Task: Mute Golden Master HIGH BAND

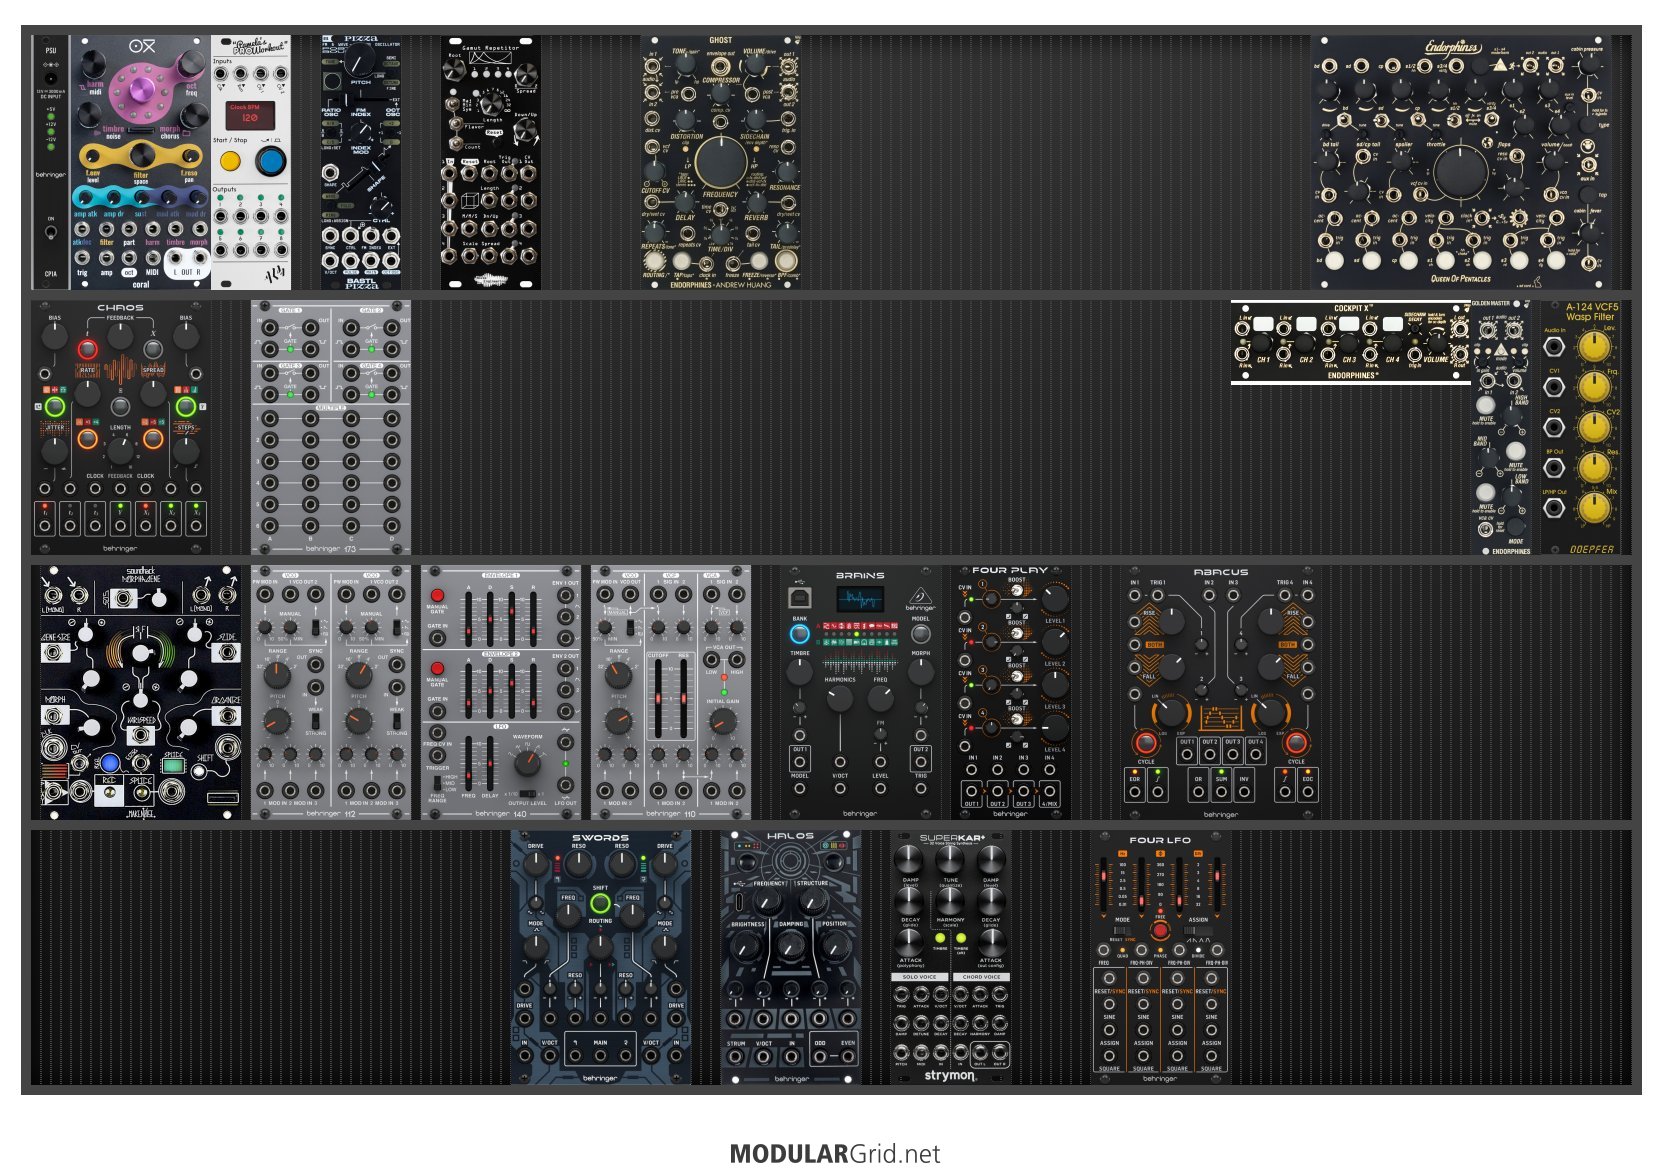Action: click(1486, 403)
